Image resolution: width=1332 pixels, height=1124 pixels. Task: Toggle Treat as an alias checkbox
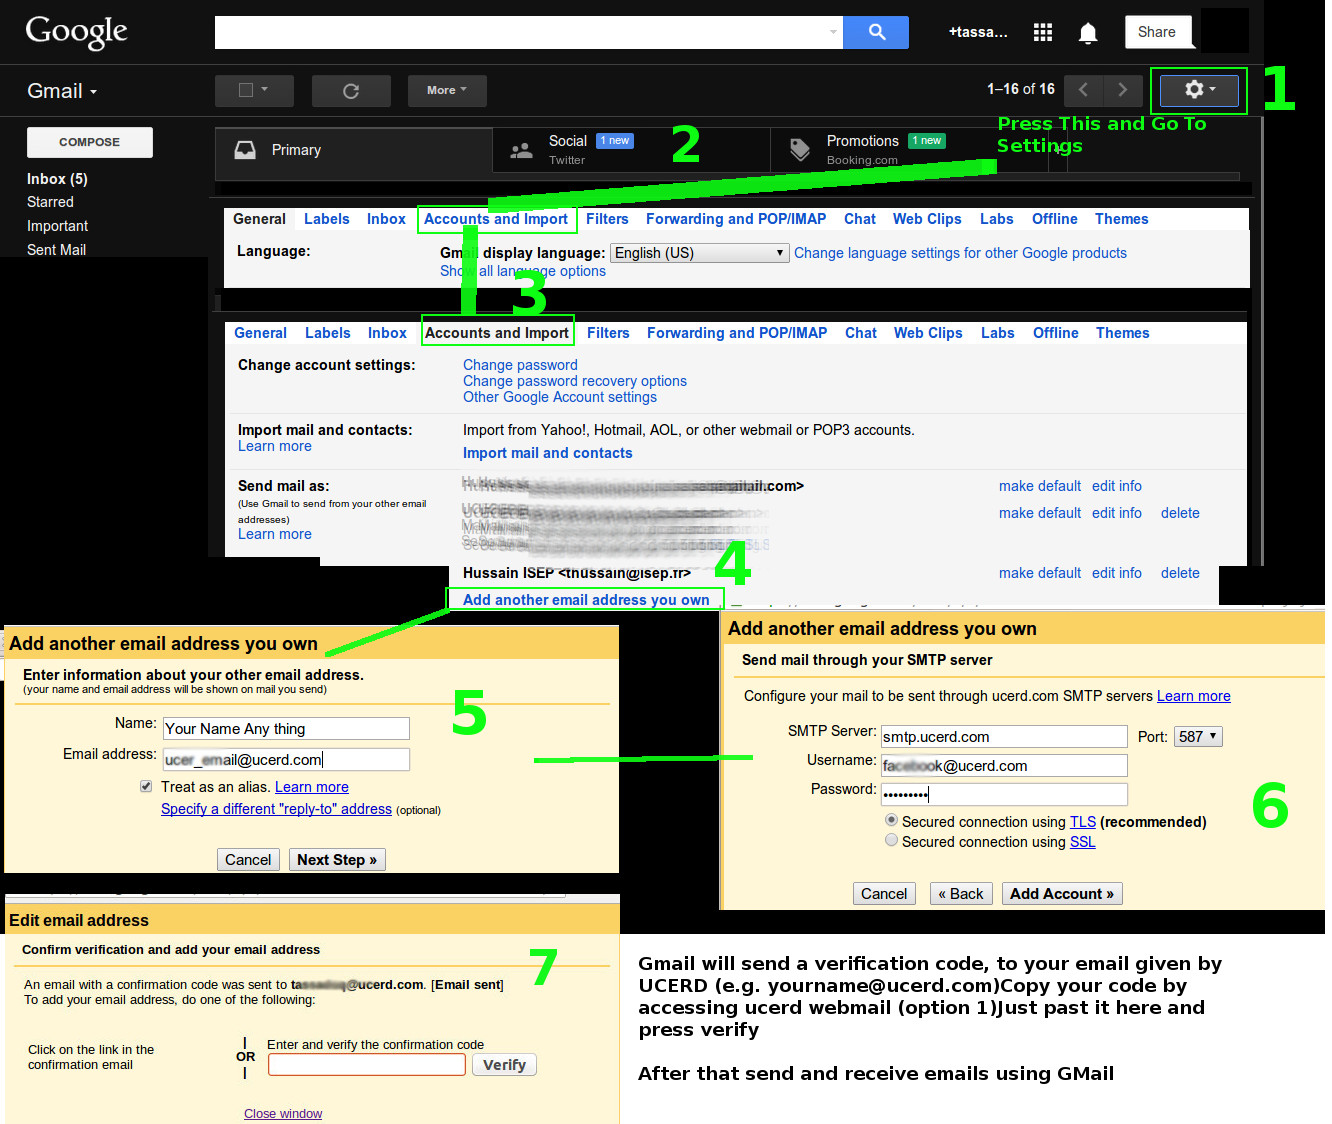[146, 786]
